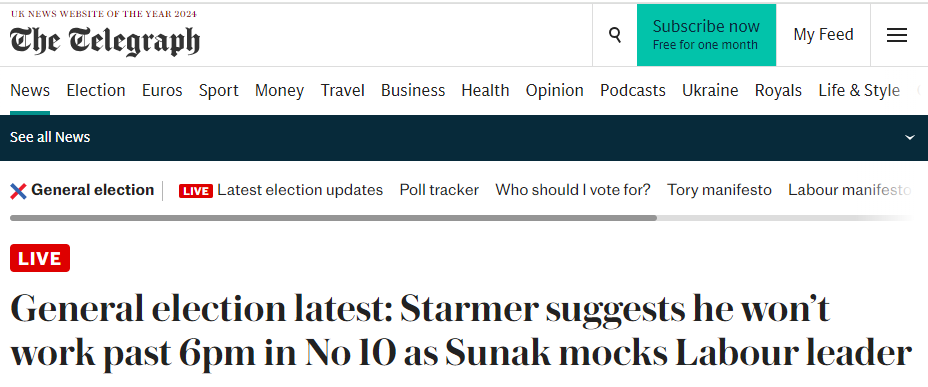This screenshot has height=387, width=928.
Task: Click the General election cross icon
Action: [x=18, y=191]
